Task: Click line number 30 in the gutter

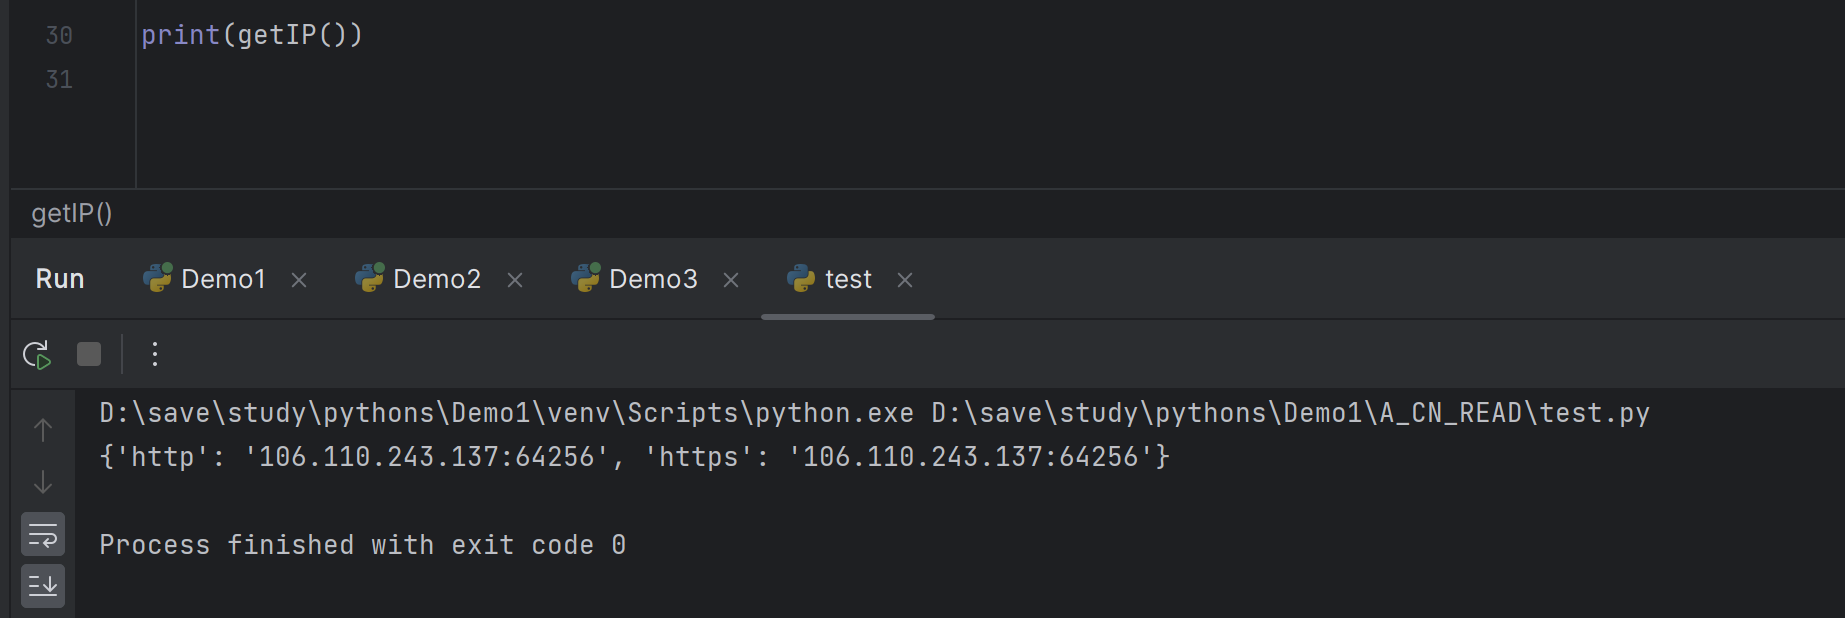Action: click(x=59, y=36)
